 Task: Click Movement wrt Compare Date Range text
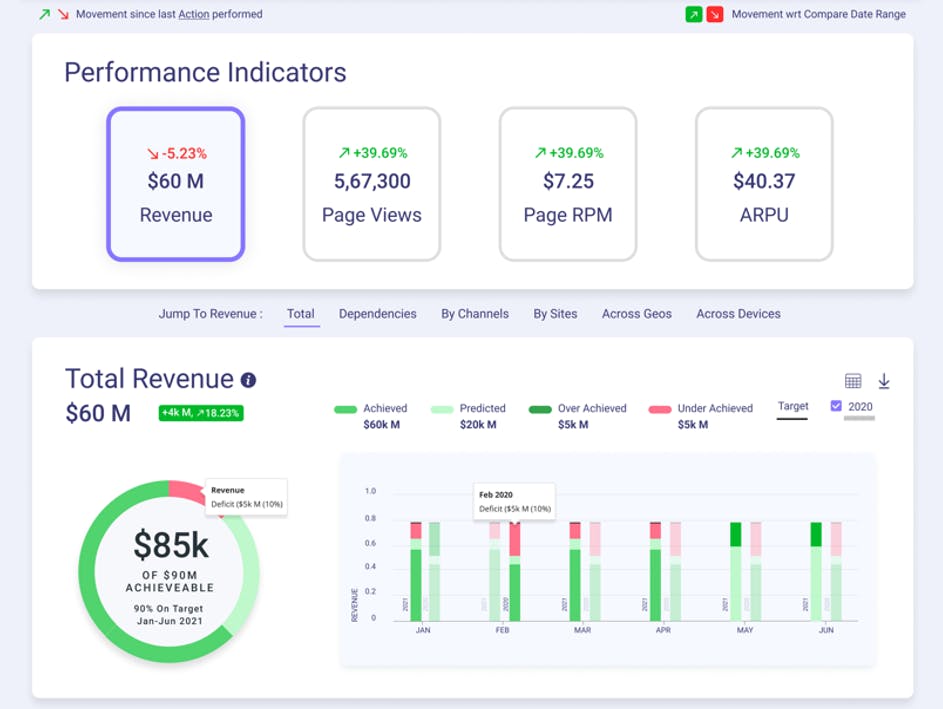tap(819, 14)
